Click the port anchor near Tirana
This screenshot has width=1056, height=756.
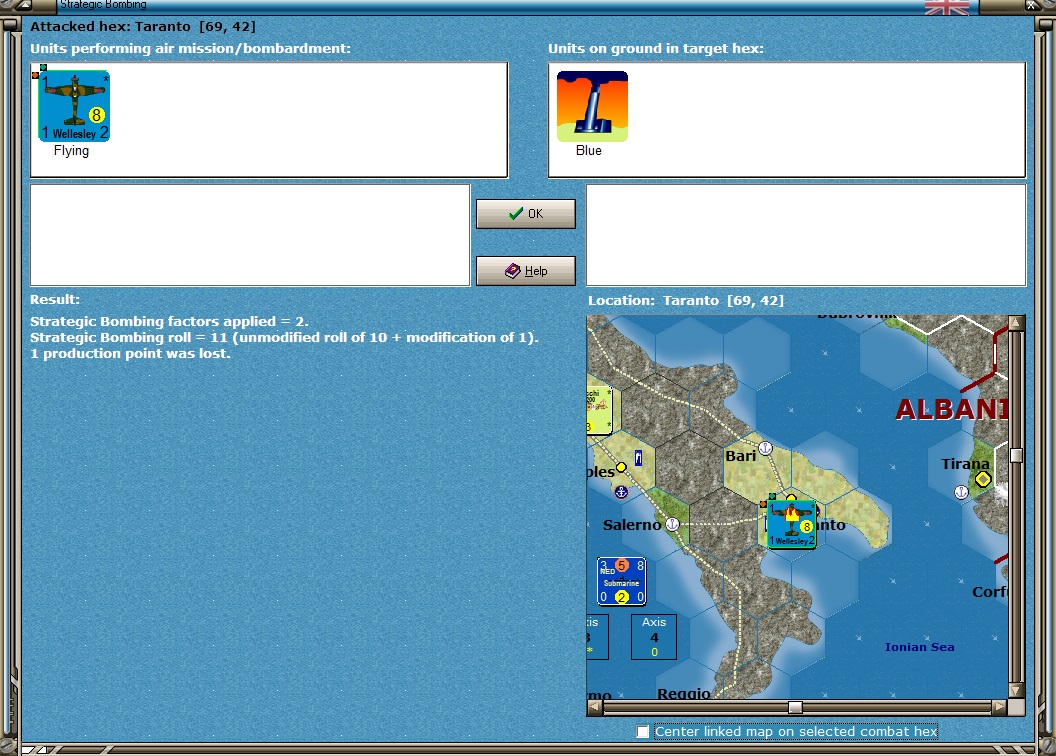click(961, 492)
